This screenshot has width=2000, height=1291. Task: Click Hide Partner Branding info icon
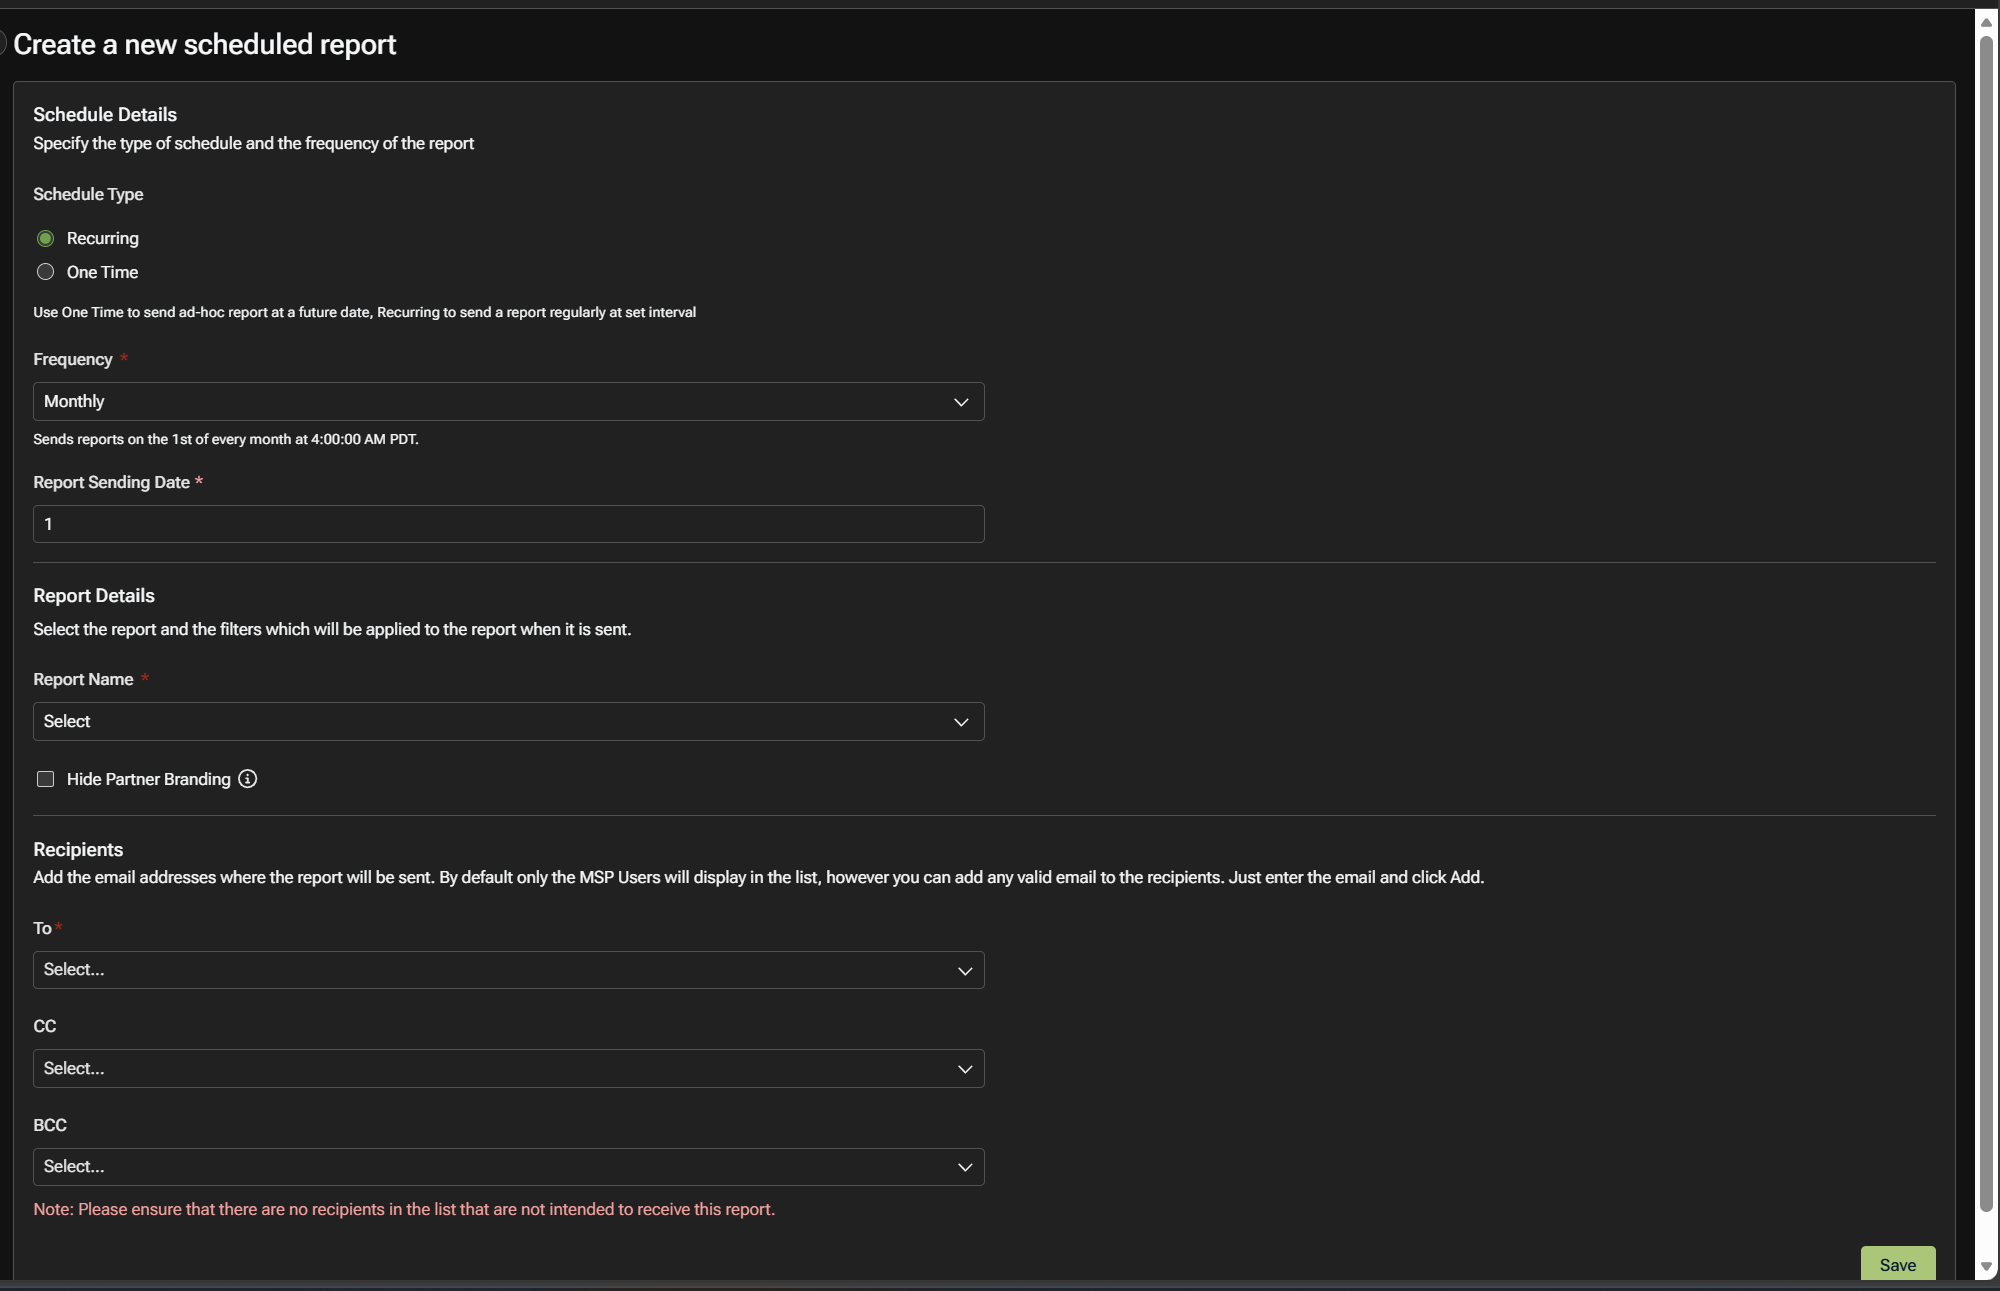point(248,779)
